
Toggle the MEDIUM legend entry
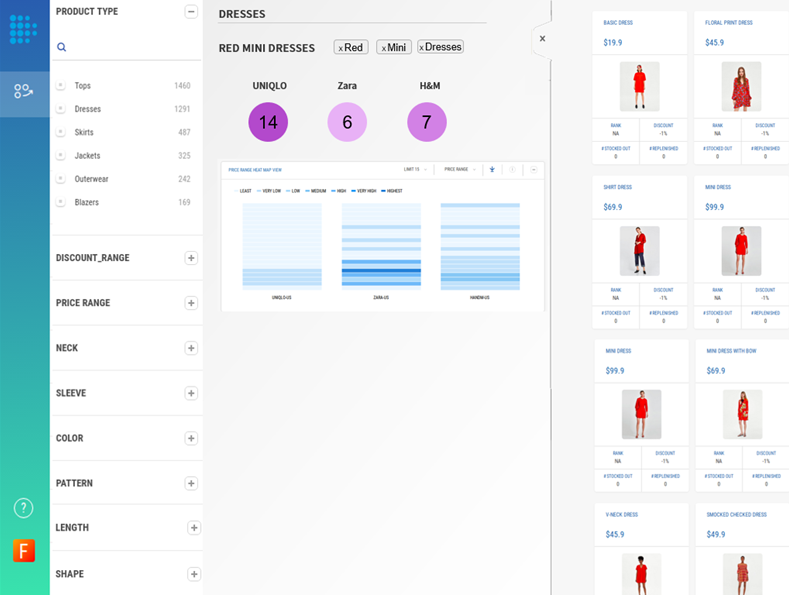coord(315,191)
